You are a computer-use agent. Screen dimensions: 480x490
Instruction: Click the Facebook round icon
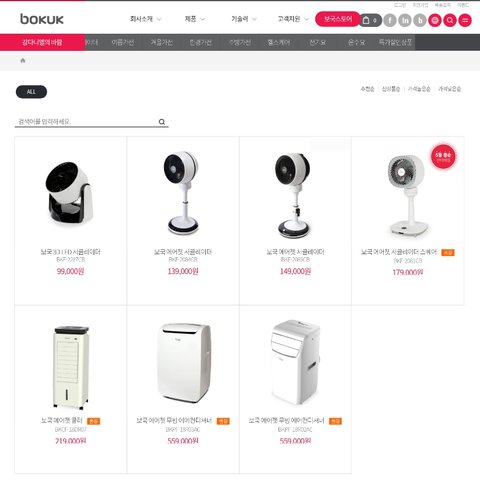(x=390, y=20)
